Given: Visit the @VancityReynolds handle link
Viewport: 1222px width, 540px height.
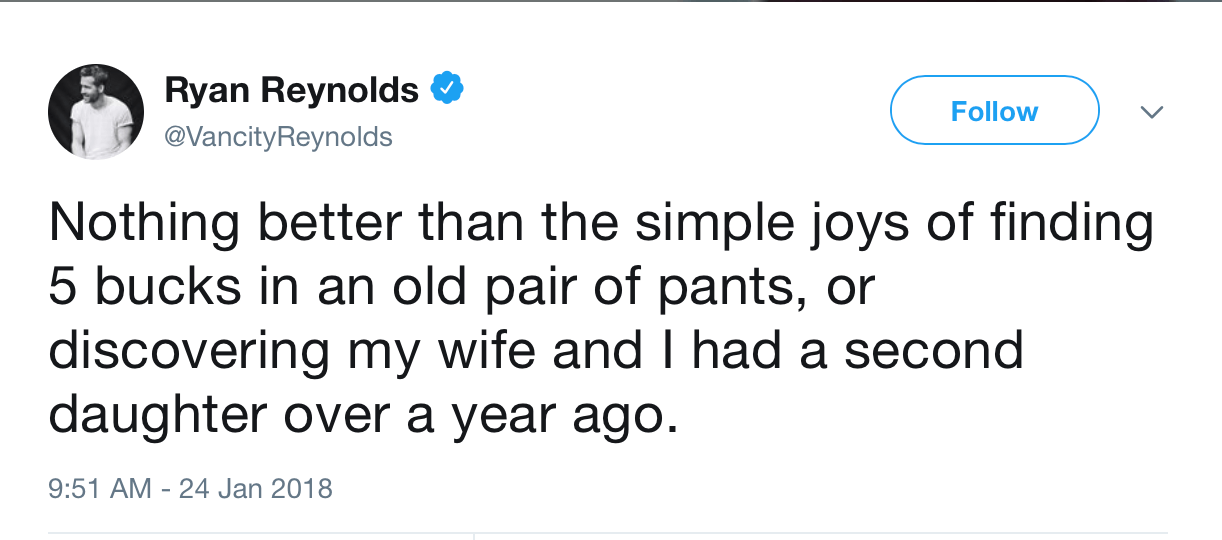Looking at the screenshot, I should click(278, 136).
